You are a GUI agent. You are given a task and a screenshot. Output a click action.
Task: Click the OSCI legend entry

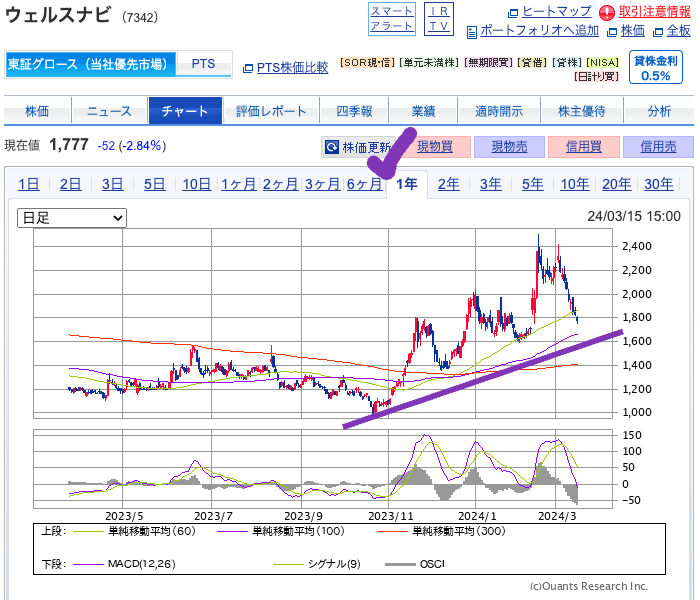[x=415, y=564]
